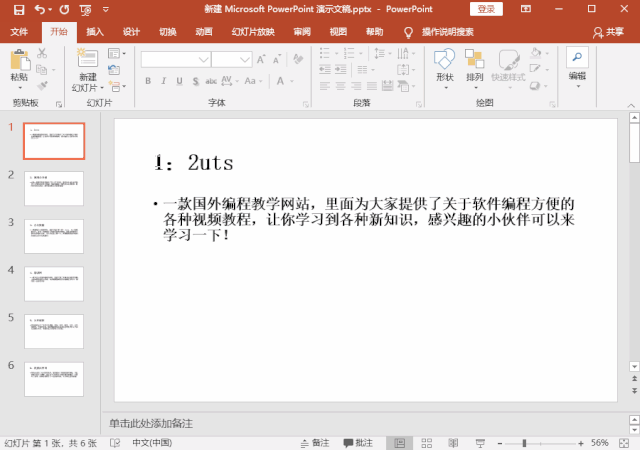Click the slide title "1: 2uts"
Image resolution: width=640 pixels, height=450 pixels.
click(x=194, y=163)
